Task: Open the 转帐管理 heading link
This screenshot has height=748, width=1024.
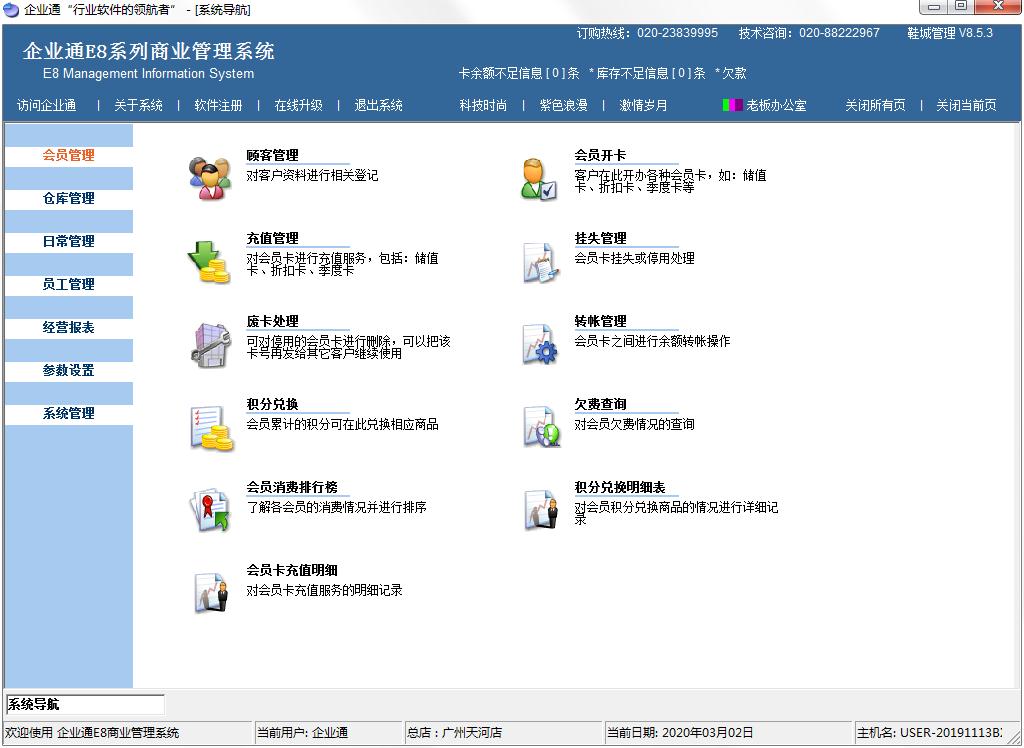Action: click(x=600, y=321)
